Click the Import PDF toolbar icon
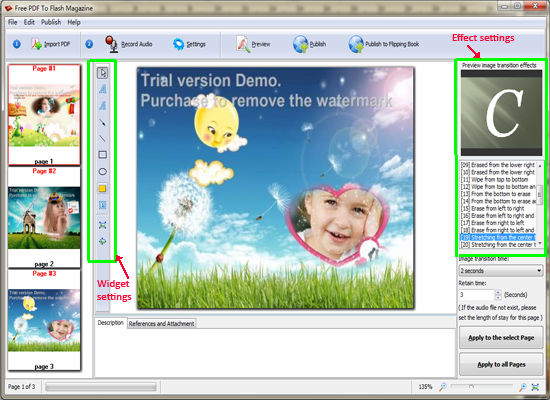 pos(37,44)
